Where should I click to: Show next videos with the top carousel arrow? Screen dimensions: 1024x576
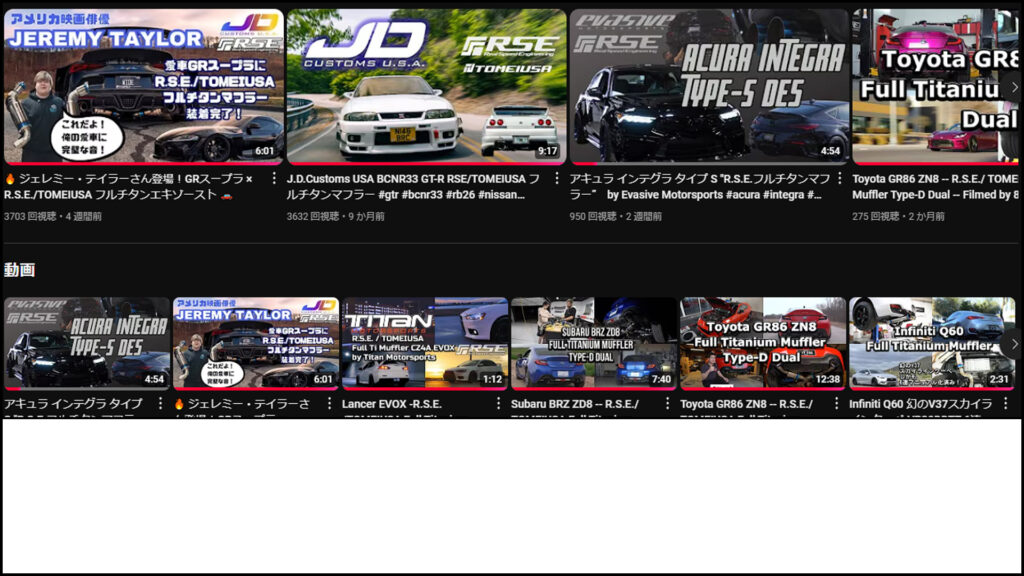pyautogui.click(x=1013, y=88)
